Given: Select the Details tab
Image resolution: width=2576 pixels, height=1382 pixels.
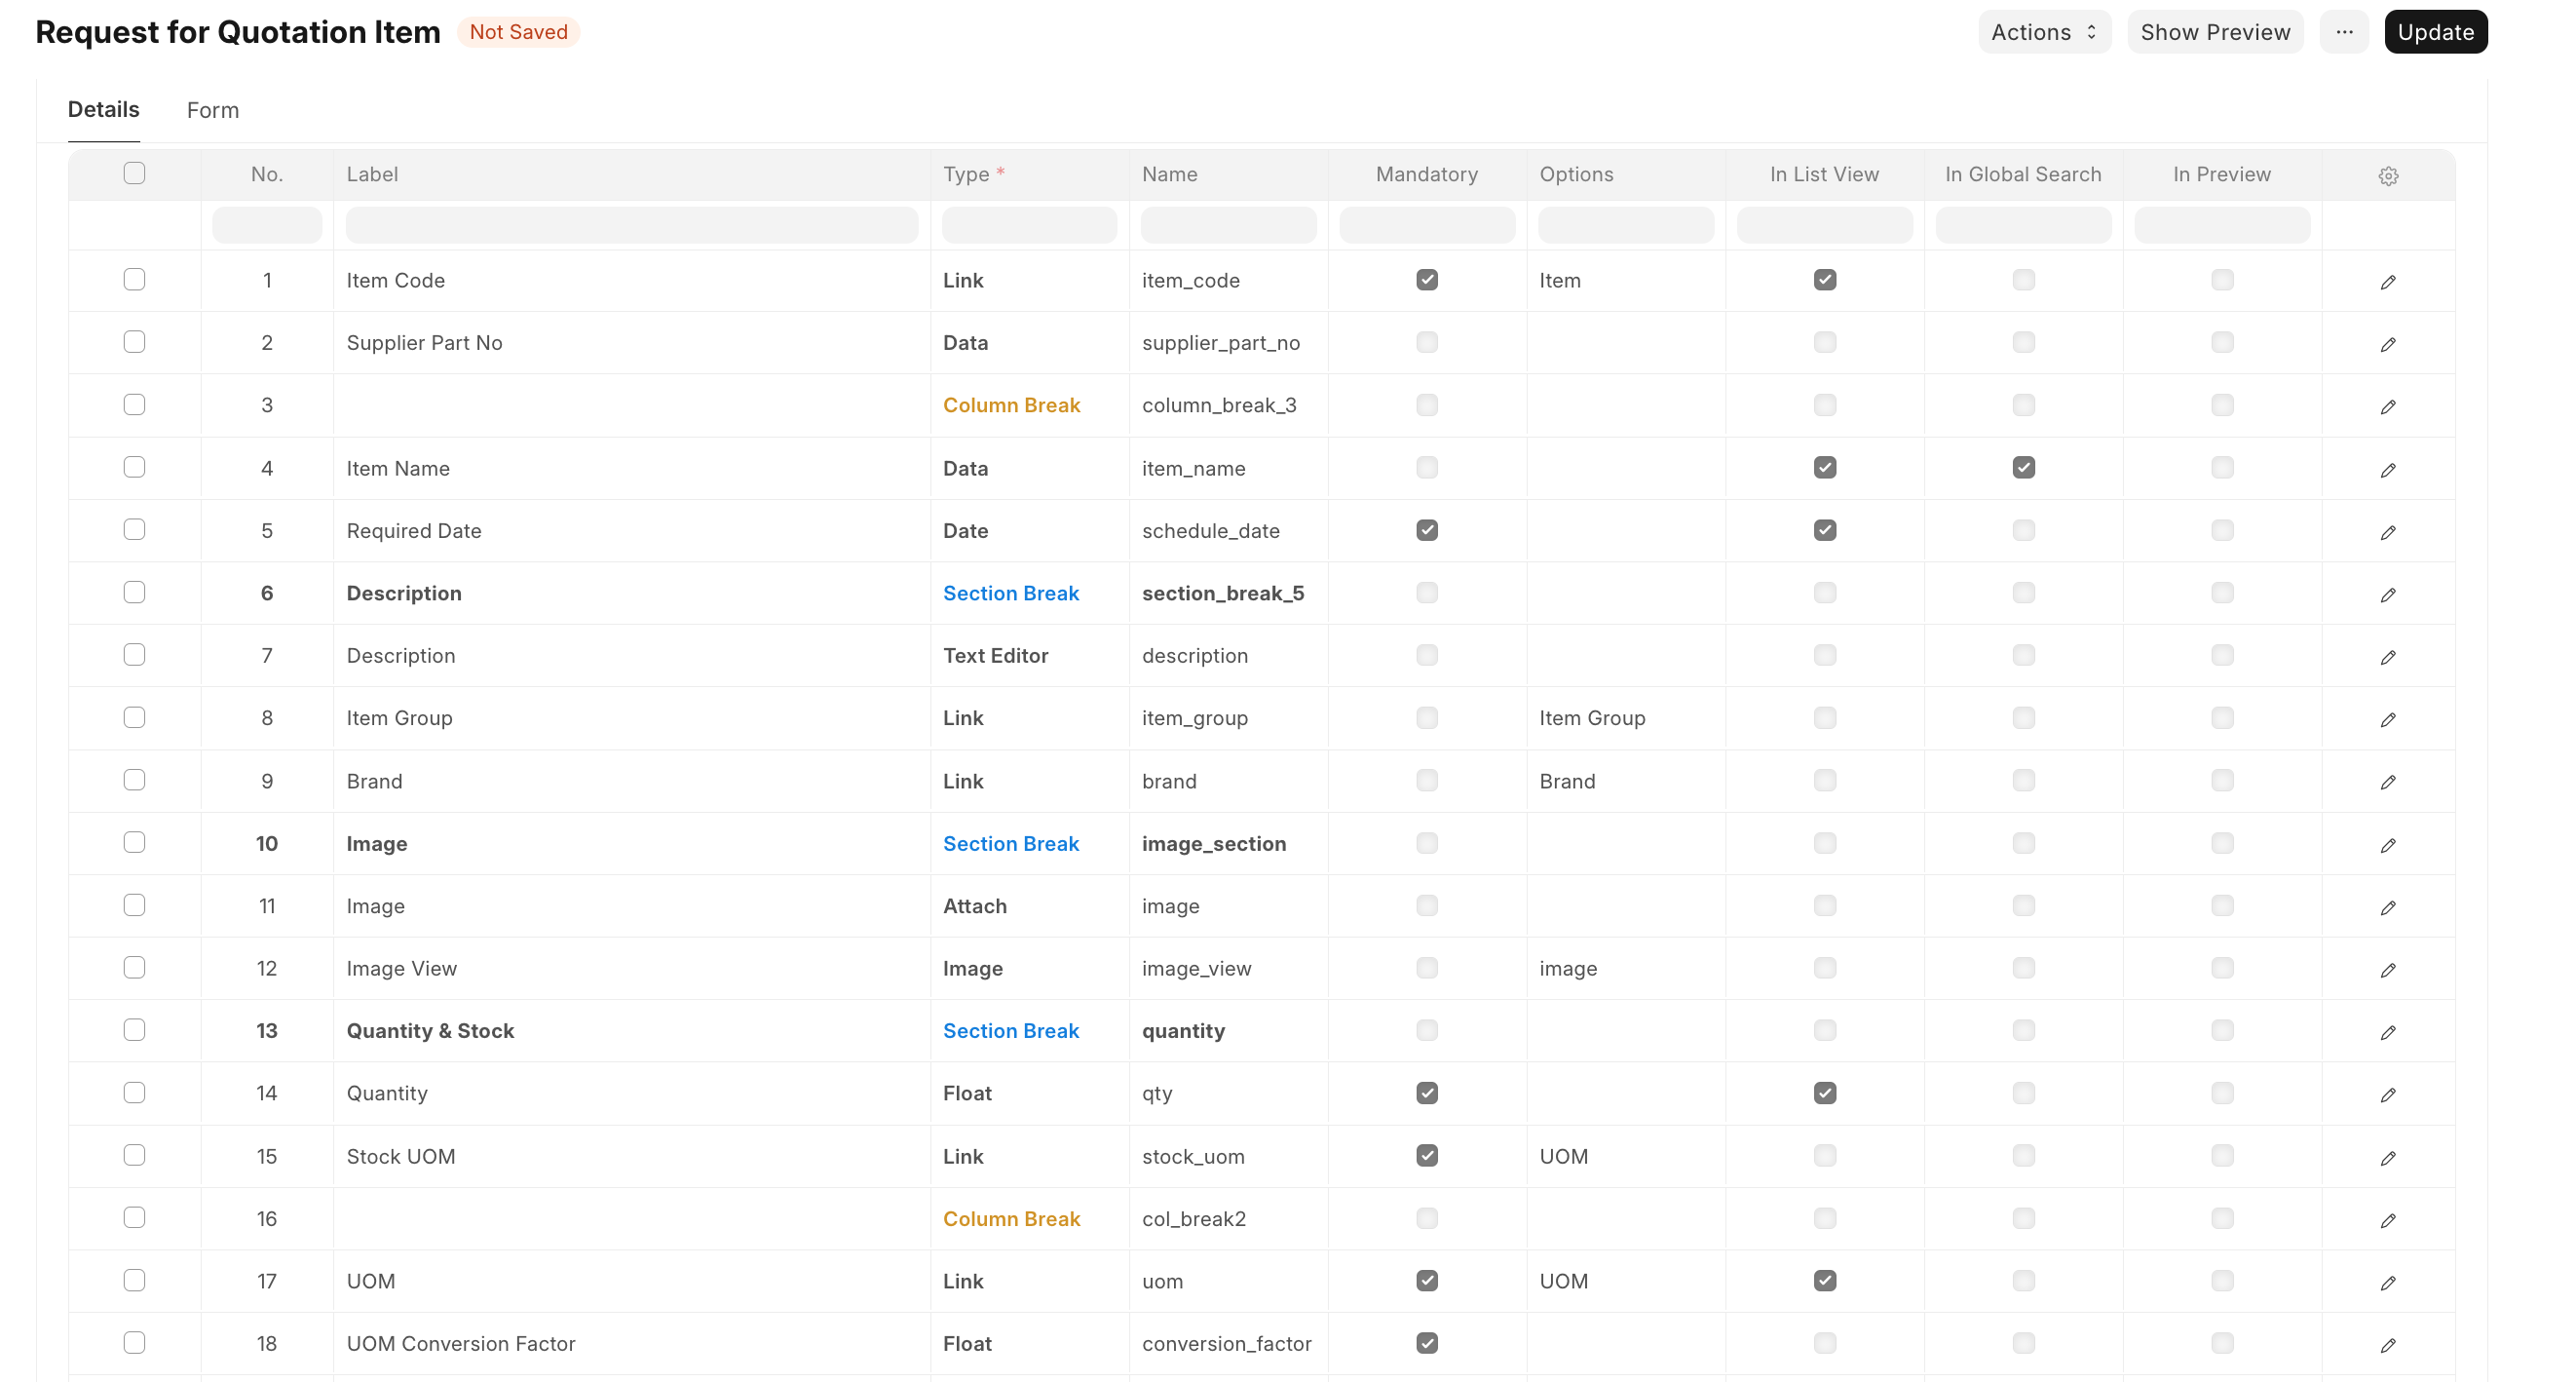Looking at the screenshot, I should pyautogui.click(x=103, y=110).
